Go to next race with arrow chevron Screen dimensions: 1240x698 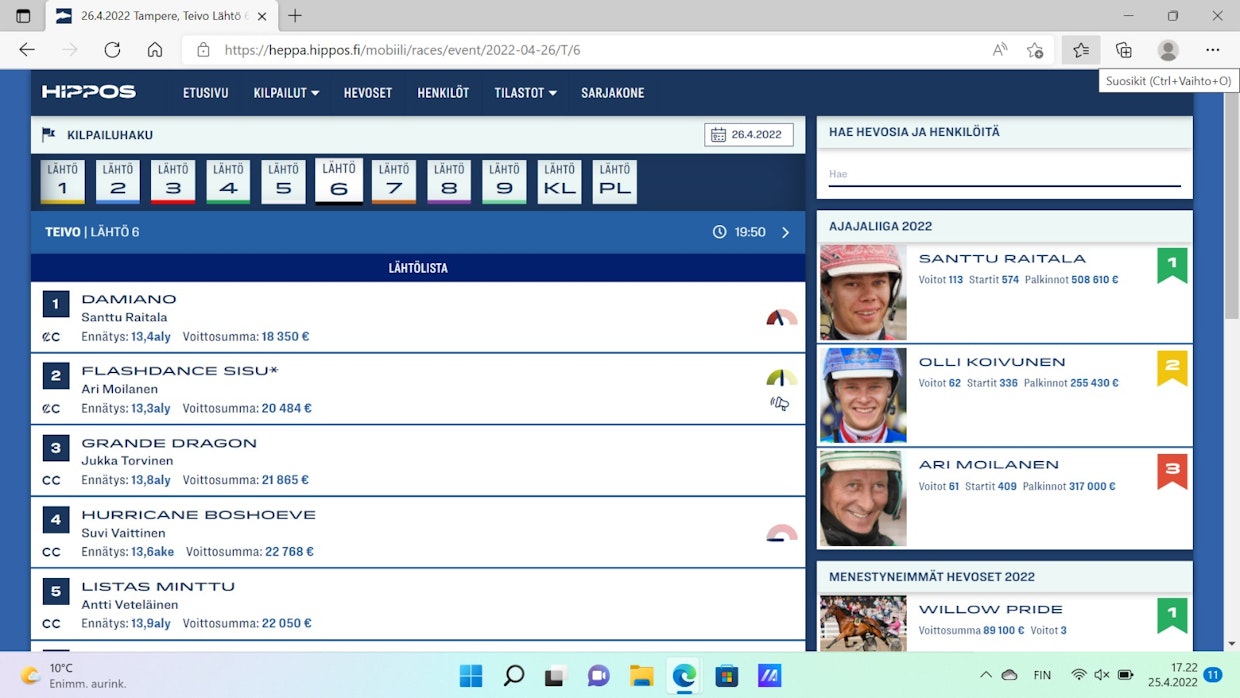(785, 232)
